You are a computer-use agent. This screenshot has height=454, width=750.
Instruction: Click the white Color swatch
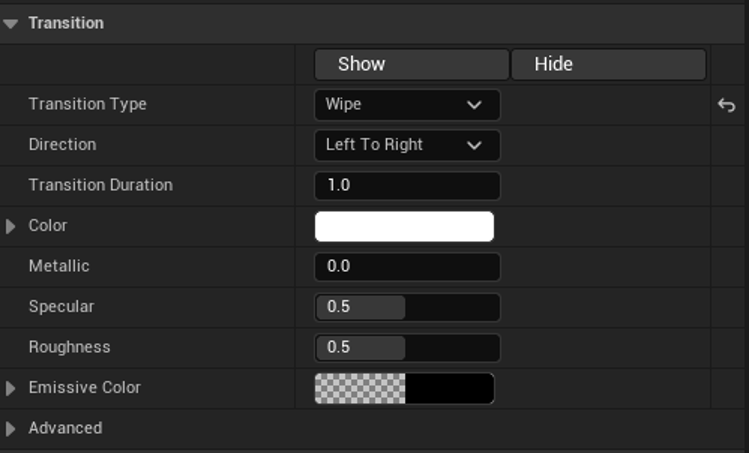pyautogui.click(x=404, y=226)
